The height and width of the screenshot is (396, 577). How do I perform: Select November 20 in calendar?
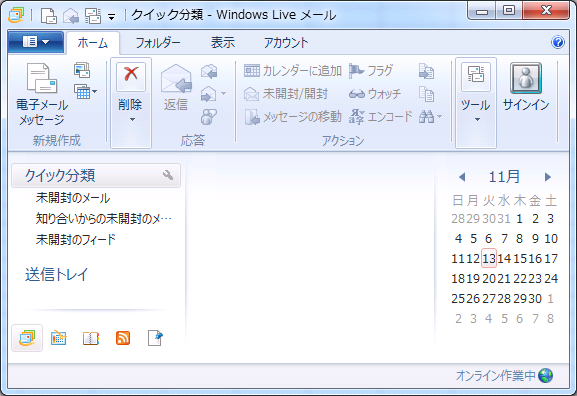(489, 279)
